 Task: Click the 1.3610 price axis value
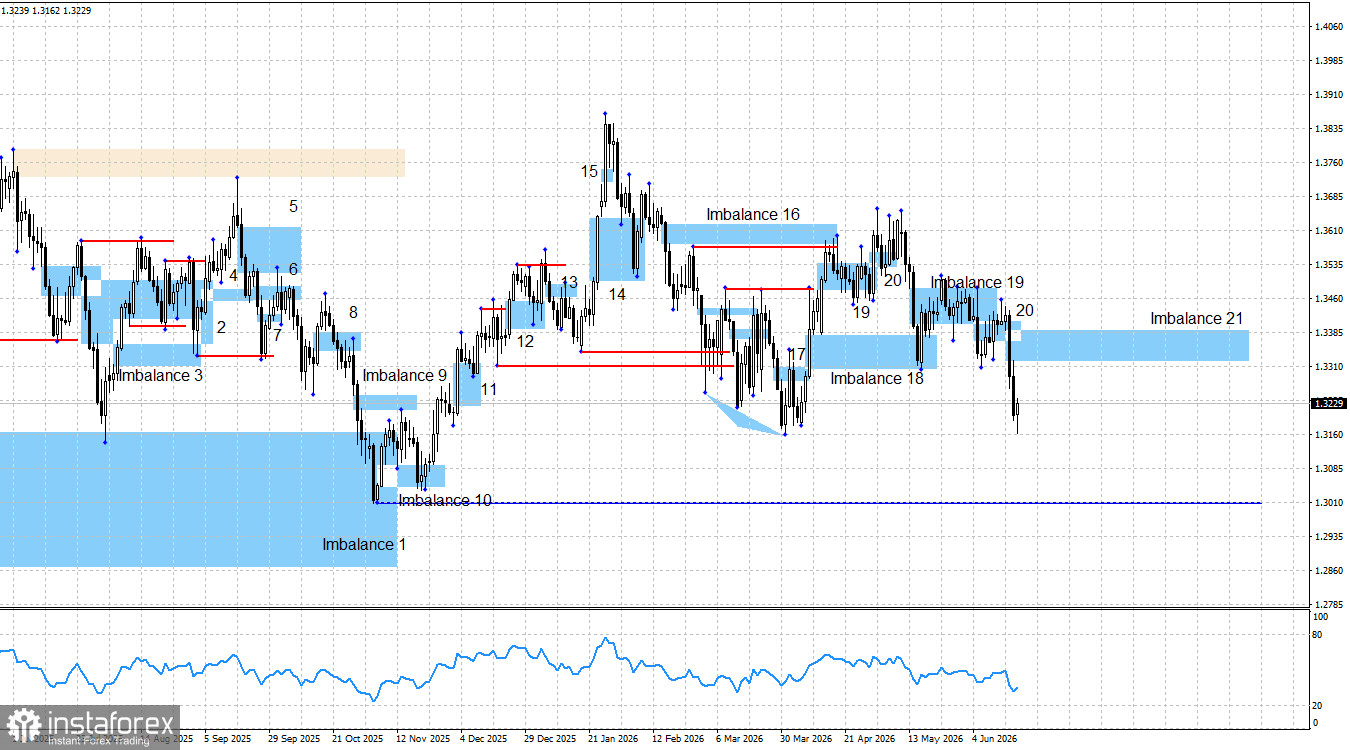pos(1329,231)
